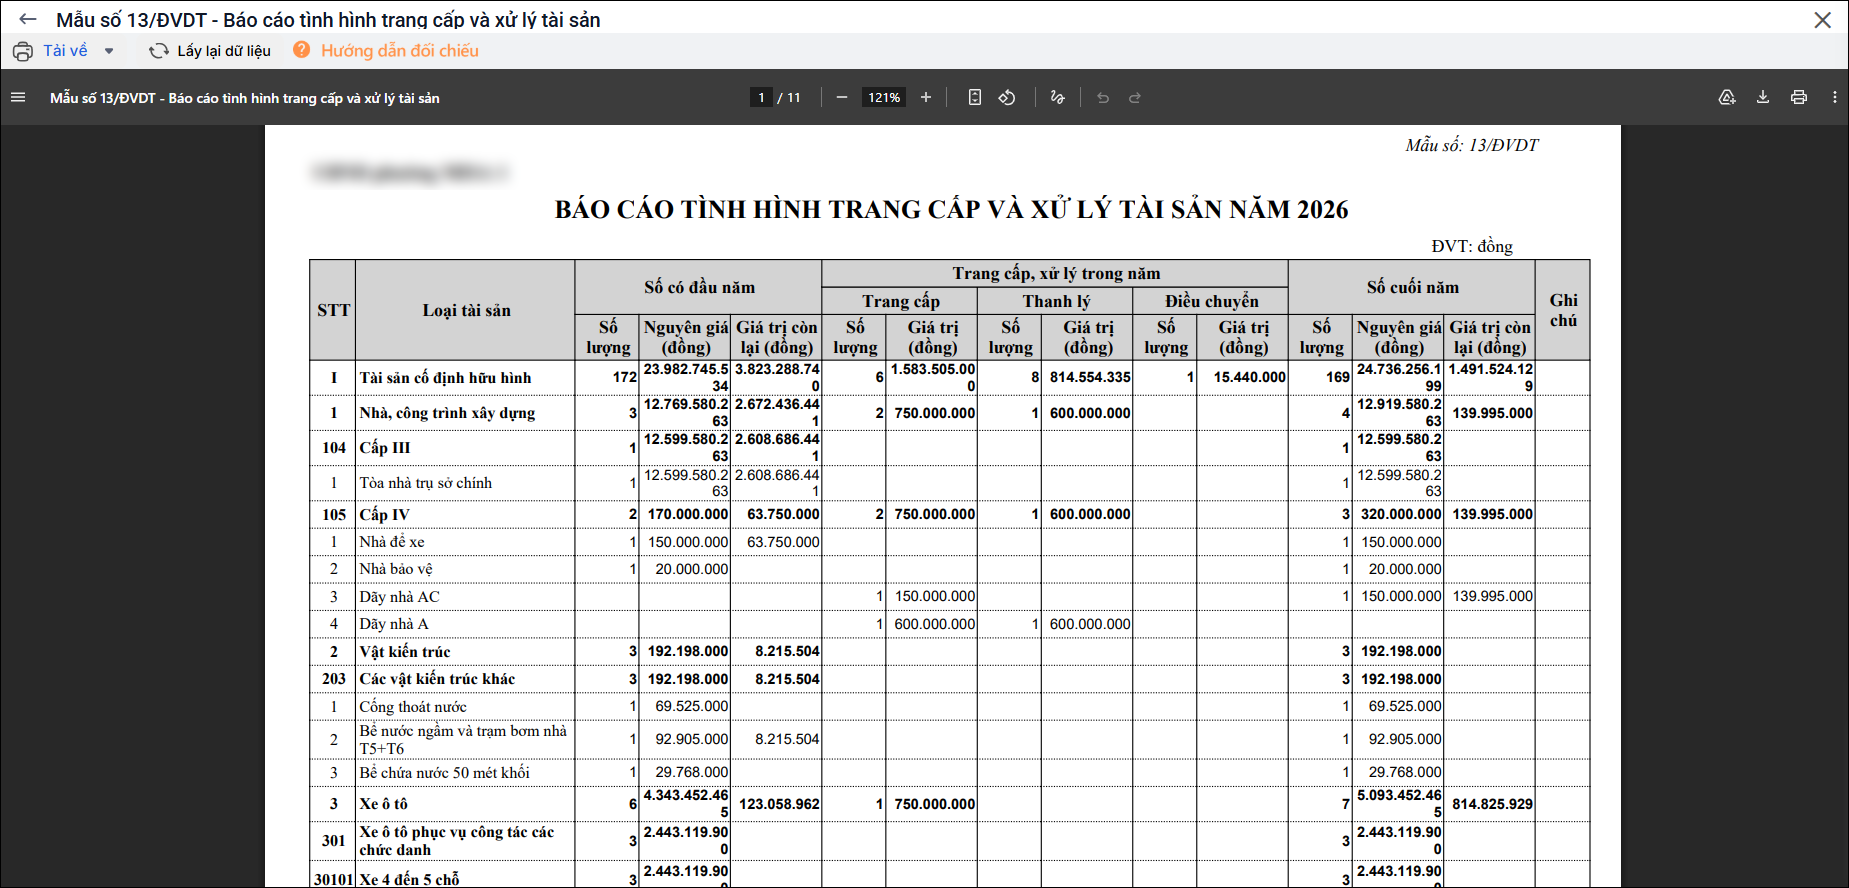Click the Số có đầu năm header

[x=699, y=287]
